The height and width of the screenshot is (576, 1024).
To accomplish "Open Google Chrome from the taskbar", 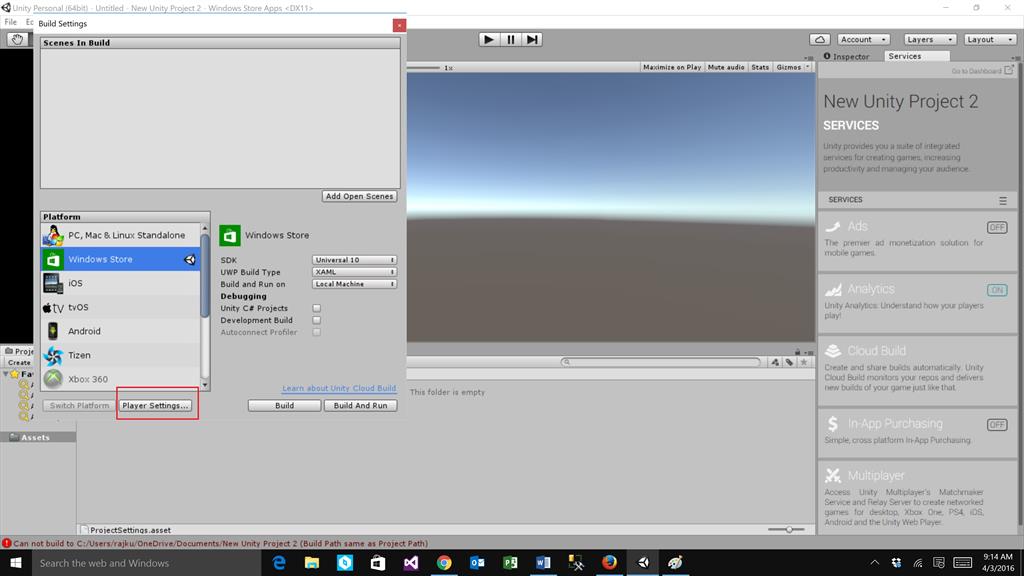I will [444, 563].
